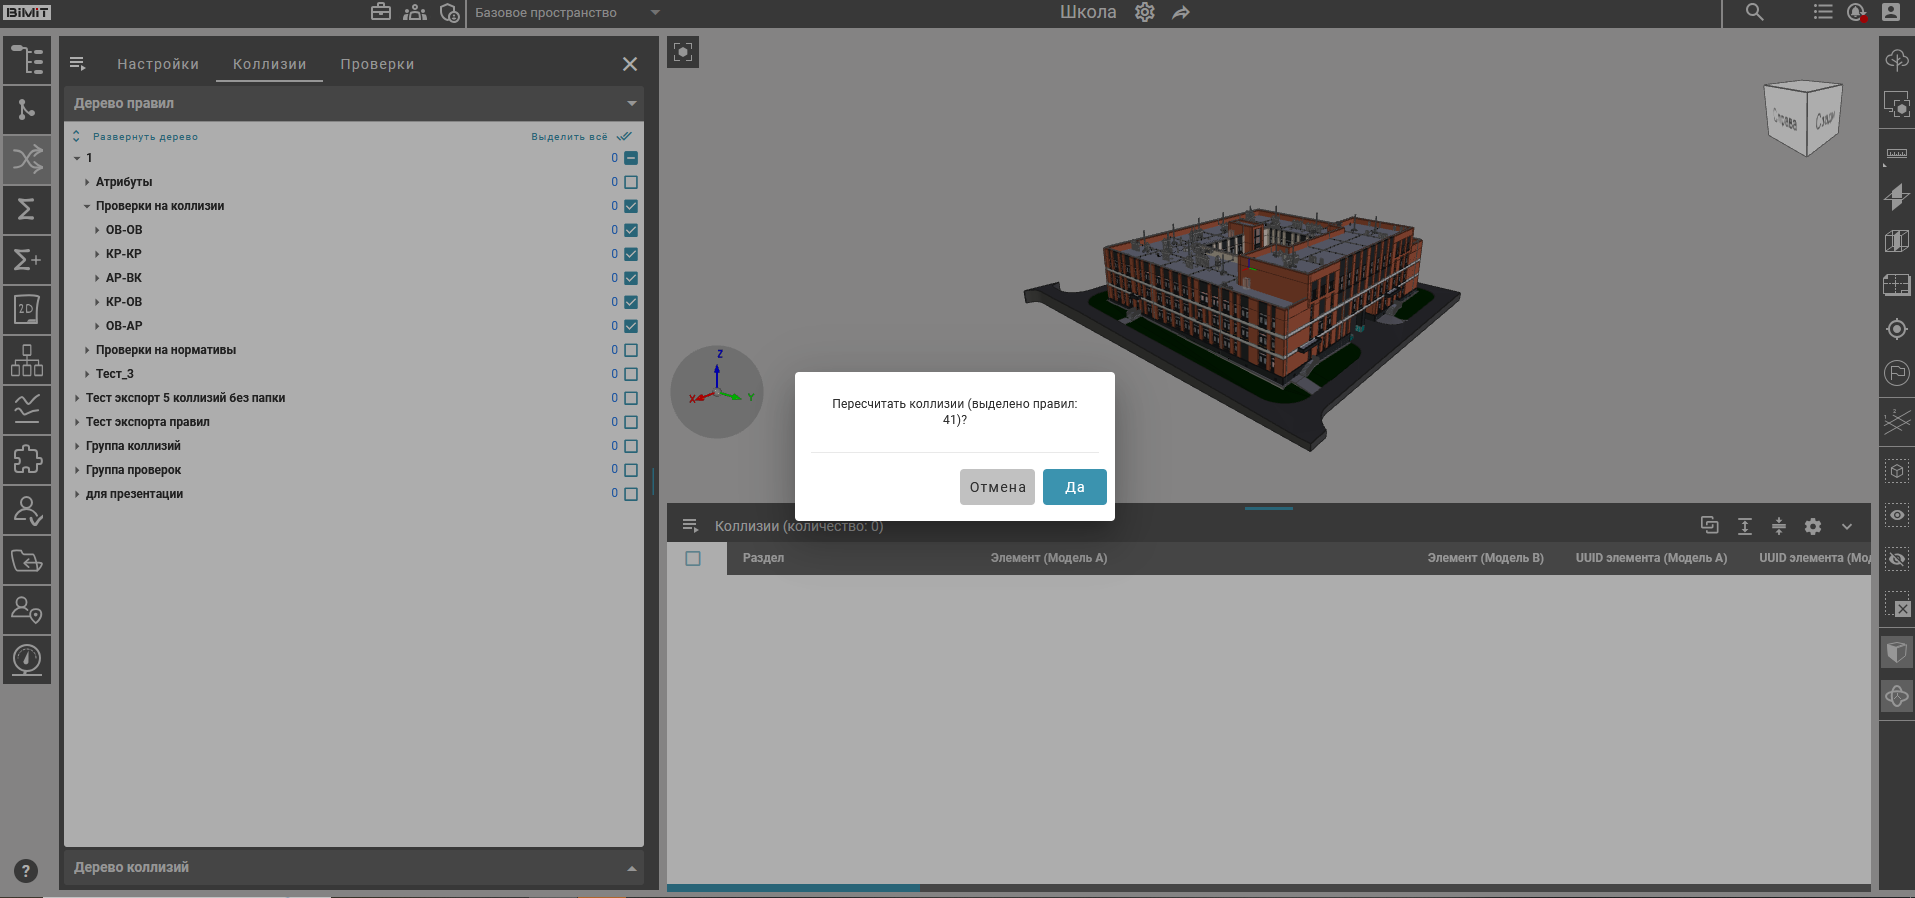Screen dimensions: 1915x898
Task: Switch to the Настройки tab
Action: tap(158, 64)
